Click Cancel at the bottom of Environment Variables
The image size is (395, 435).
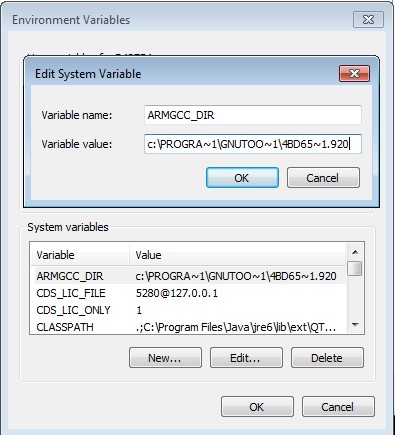tap(338, 406)
